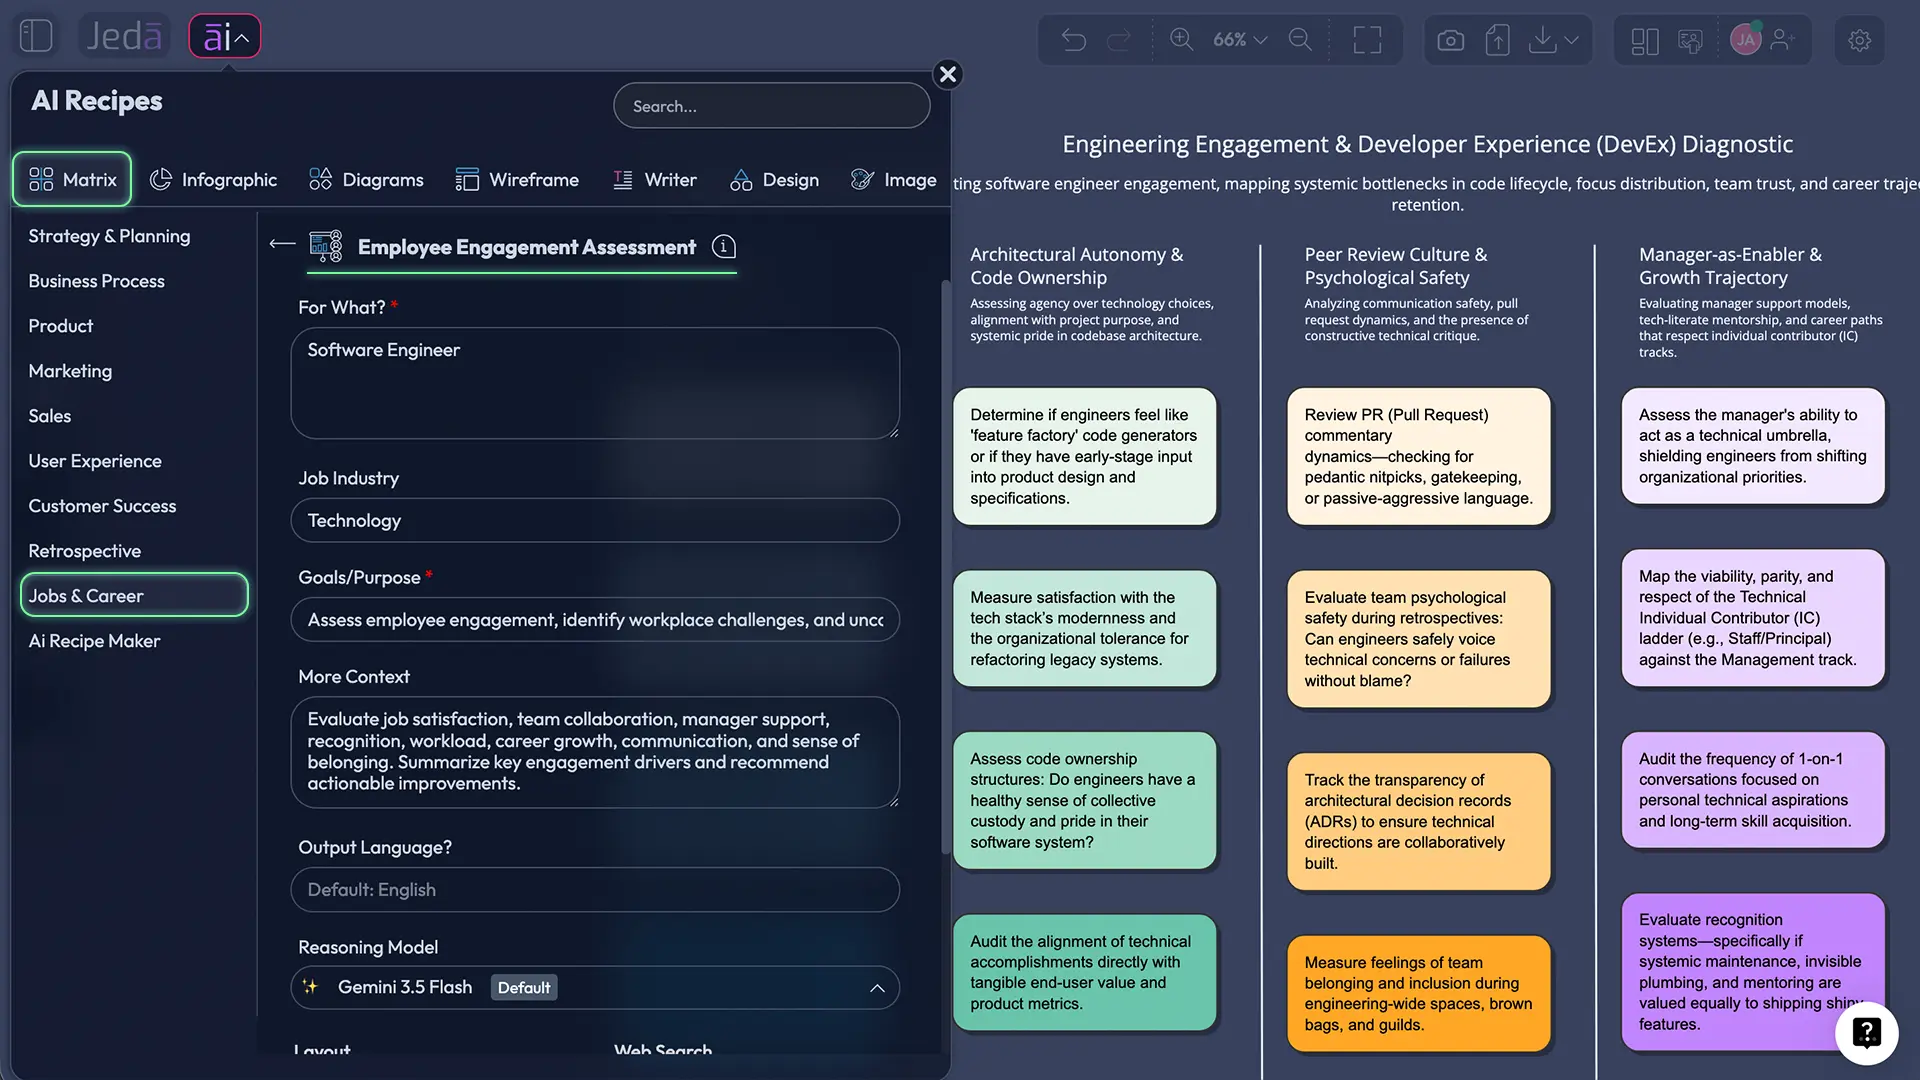
Task: Toggle the left sidebar panel icon
Action: 36,36
